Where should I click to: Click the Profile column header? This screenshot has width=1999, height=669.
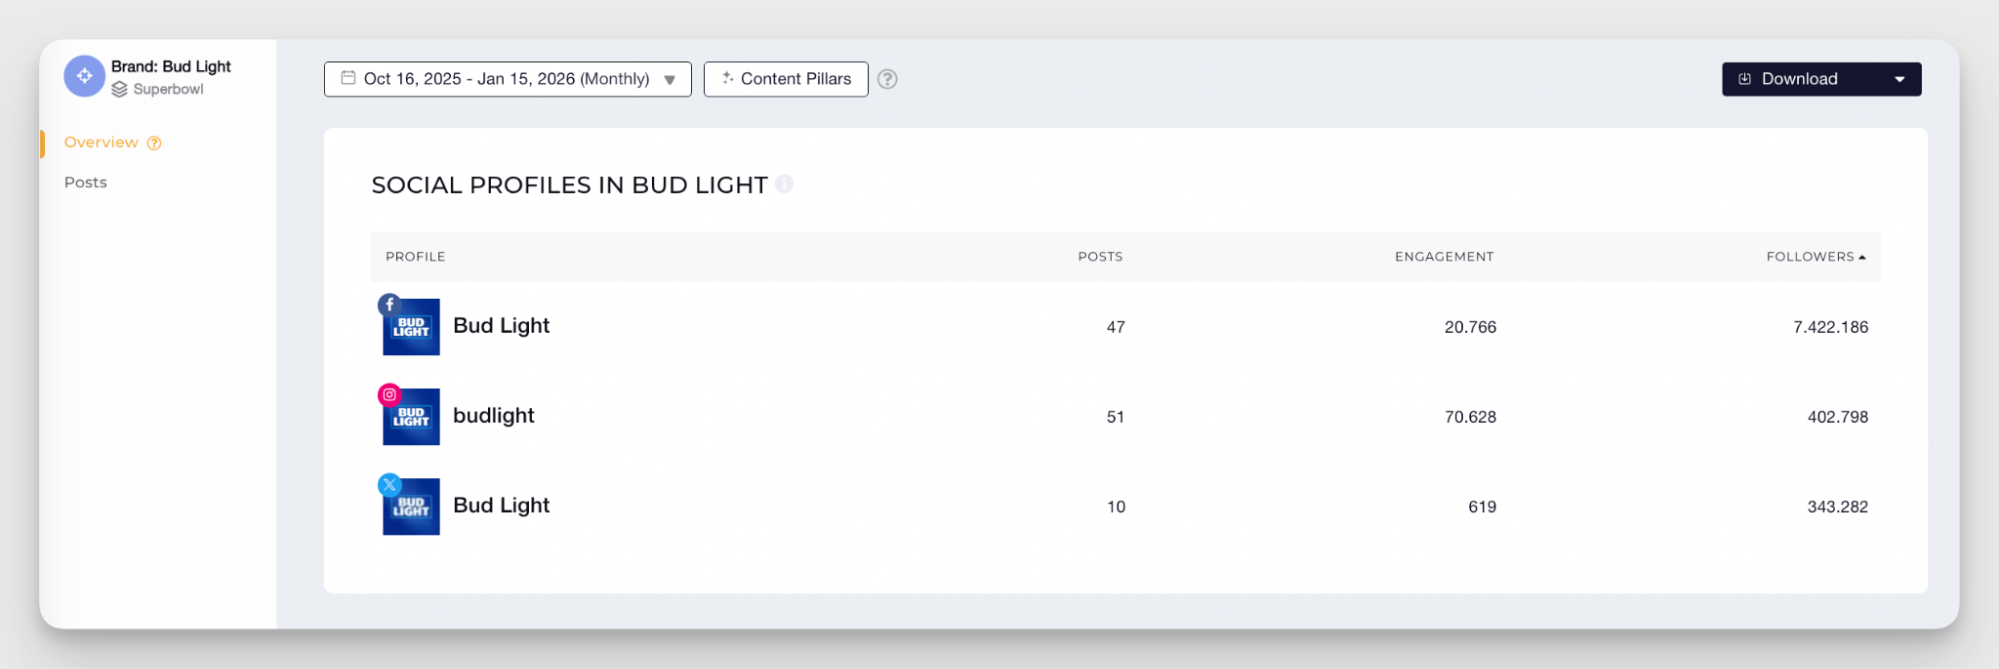(416, 257)
